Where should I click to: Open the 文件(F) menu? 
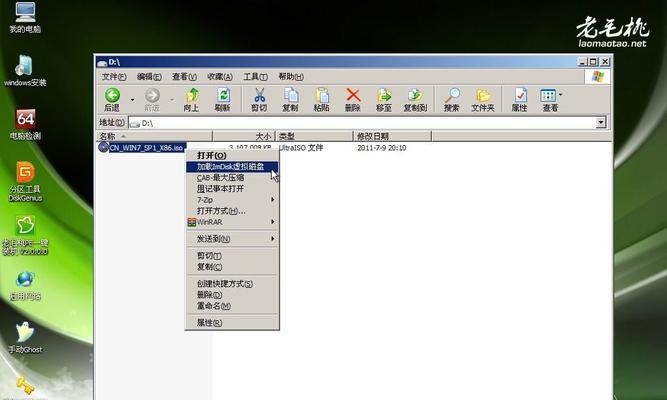[114, 77]
